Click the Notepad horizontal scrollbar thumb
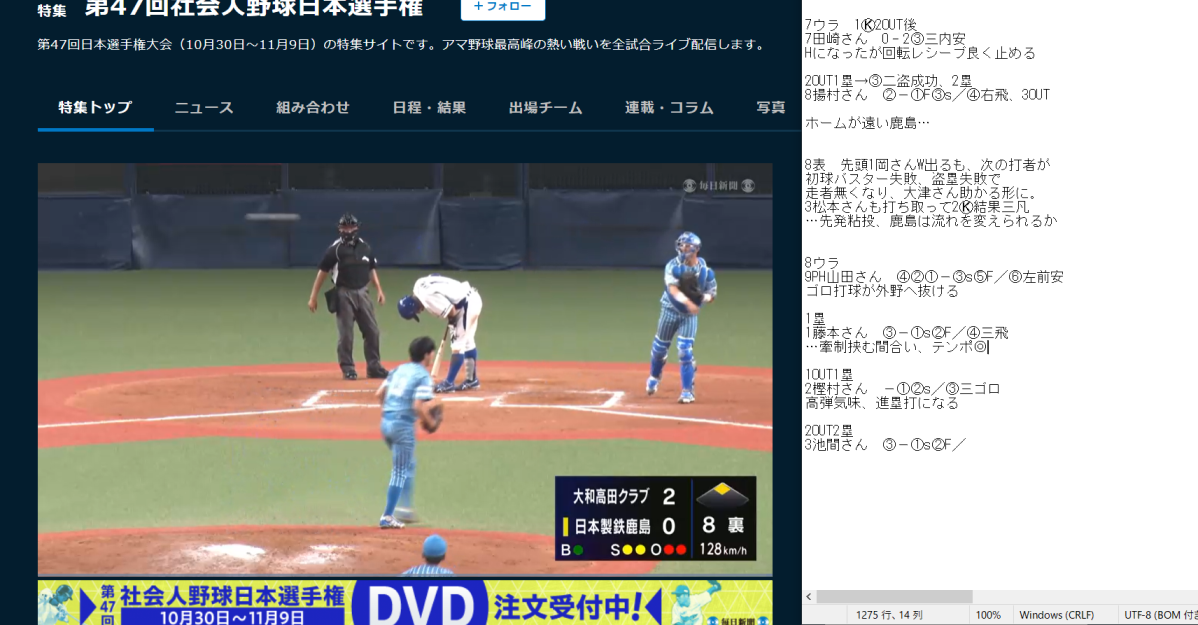Screen dimensions: 1198x625 [x=894, y=597]
